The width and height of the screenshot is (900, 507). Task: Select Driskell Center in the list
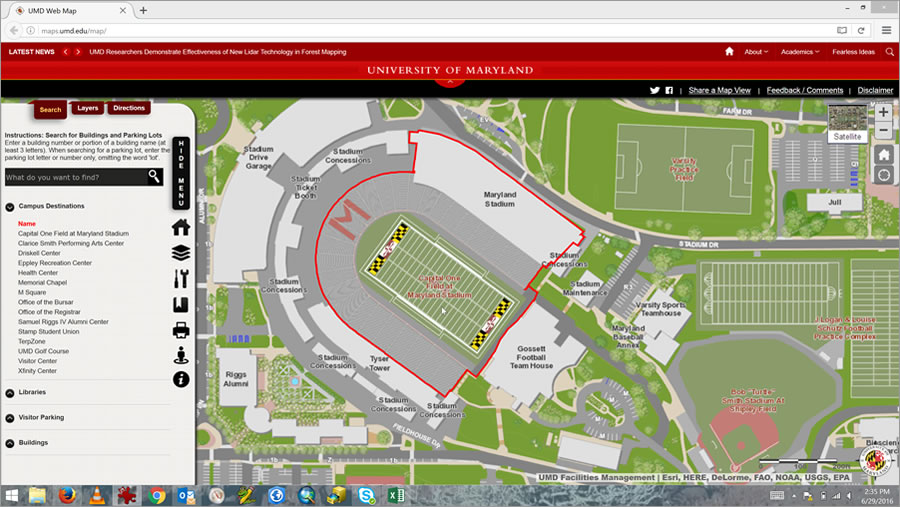click(x=39, y=253)
